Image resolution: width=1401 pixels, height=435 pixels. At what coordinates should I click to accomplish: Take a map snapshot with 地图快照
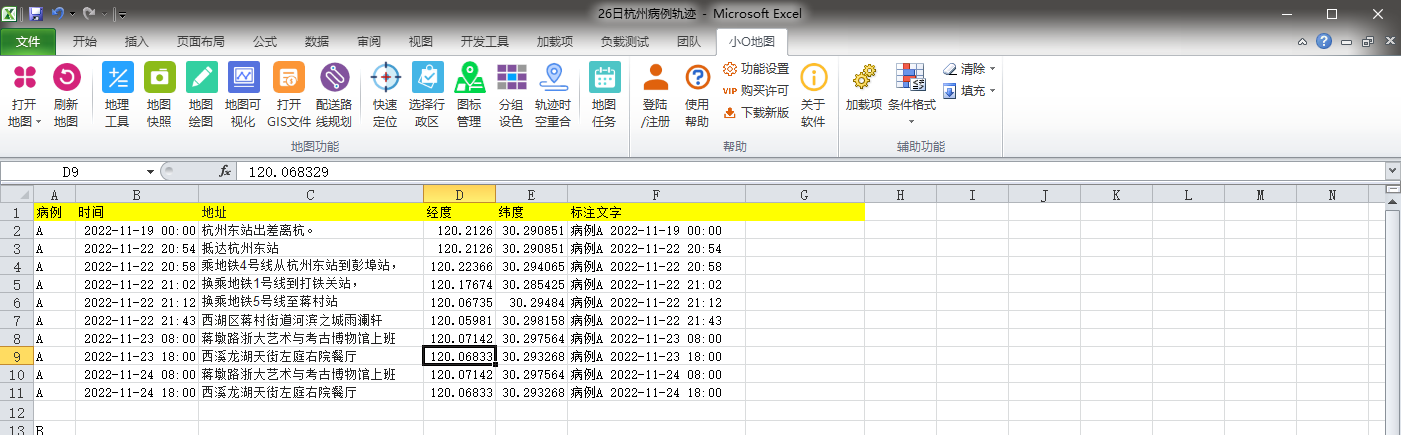(159, 95)
